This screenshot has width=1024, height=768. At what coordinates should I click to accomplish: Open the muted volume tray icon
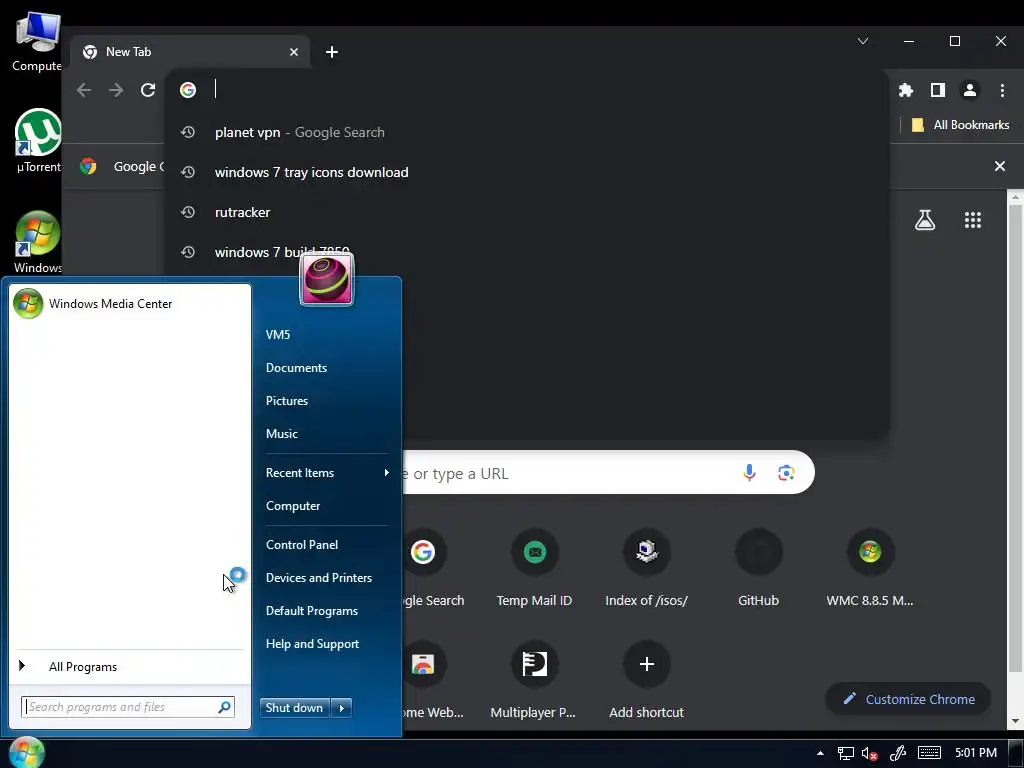pyautogui.click(x=869, y=754)
